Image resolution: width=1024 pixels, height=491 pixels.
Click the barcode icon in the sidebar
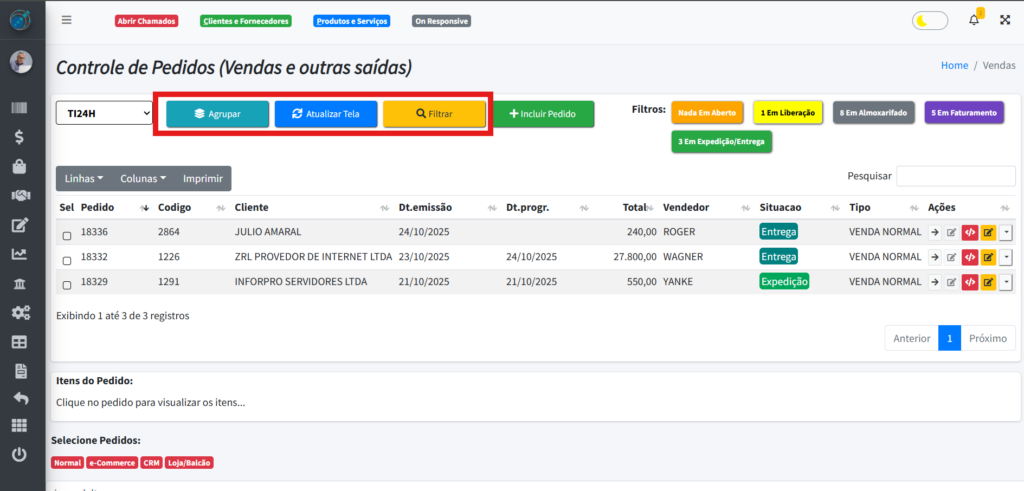point(20,108)
